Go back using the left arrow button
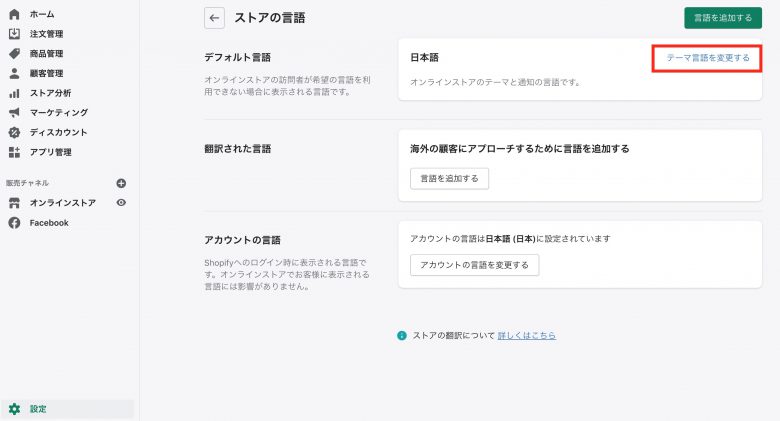The width and height of the screenshot is (780, 421). 214,18
